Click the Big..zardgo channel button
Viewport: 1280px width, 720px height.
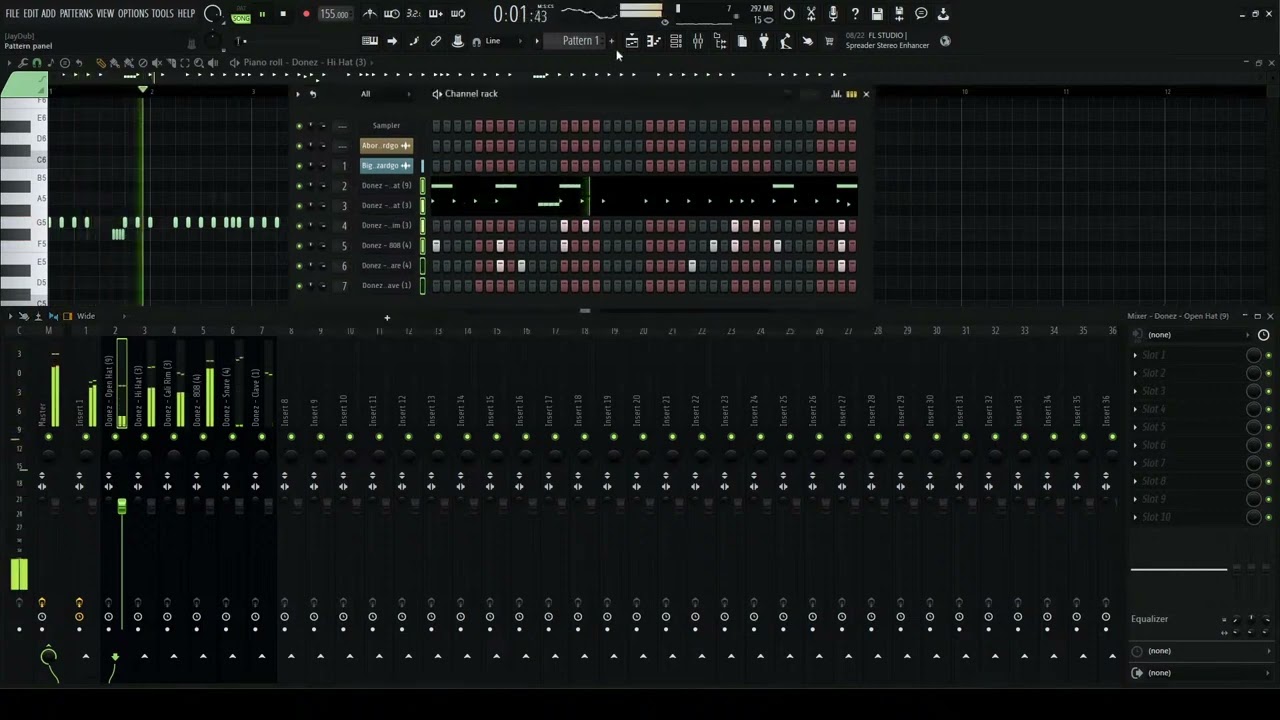coord(386,166)
